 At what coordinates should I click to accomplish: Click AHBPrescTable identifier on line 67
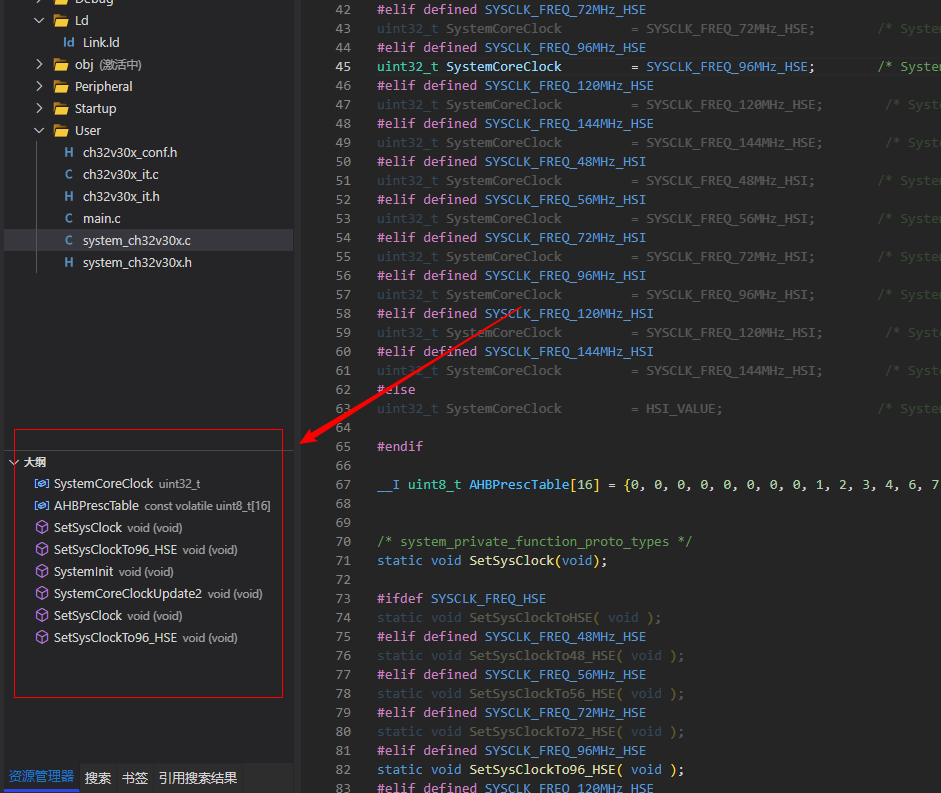(519, 484)
